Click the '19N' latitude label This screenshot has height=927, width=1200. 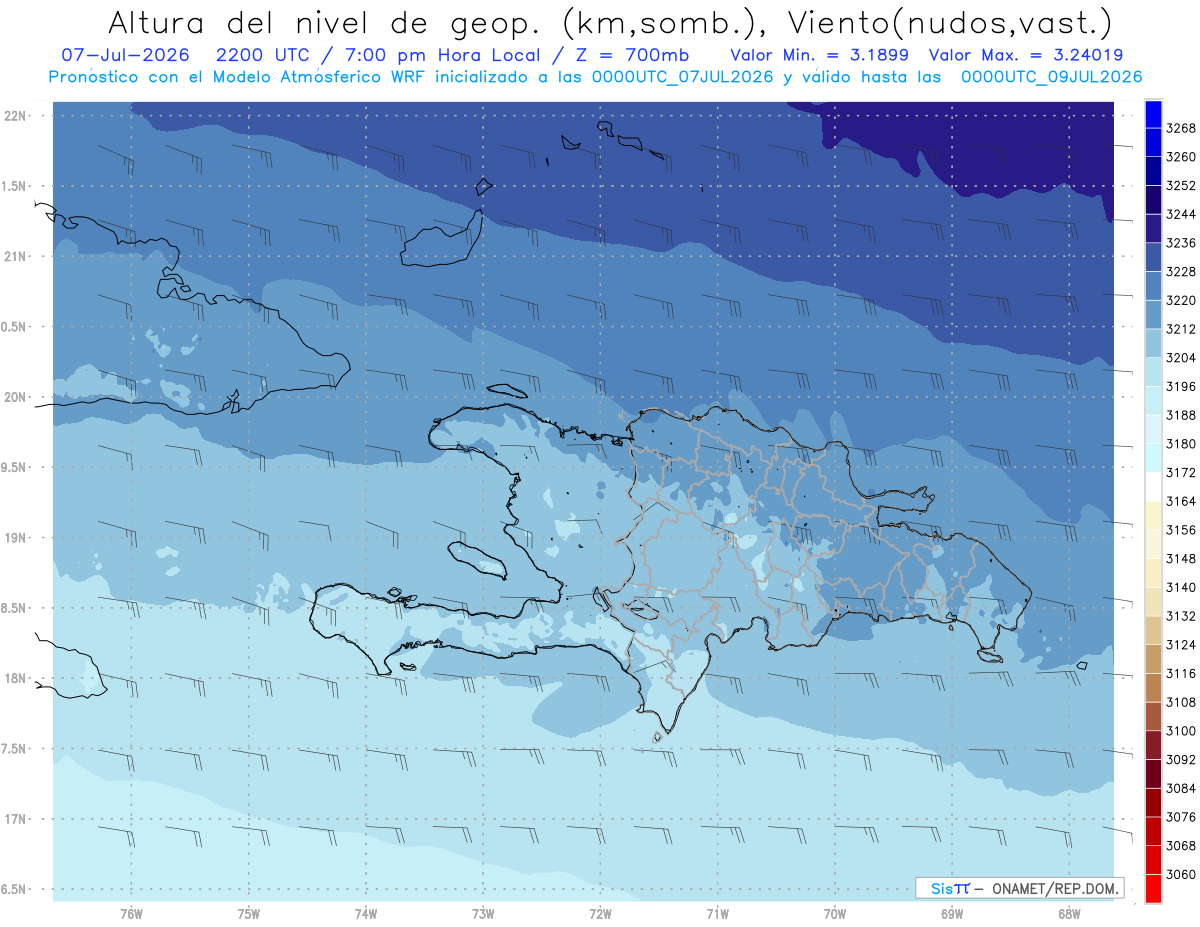[16, 538]
